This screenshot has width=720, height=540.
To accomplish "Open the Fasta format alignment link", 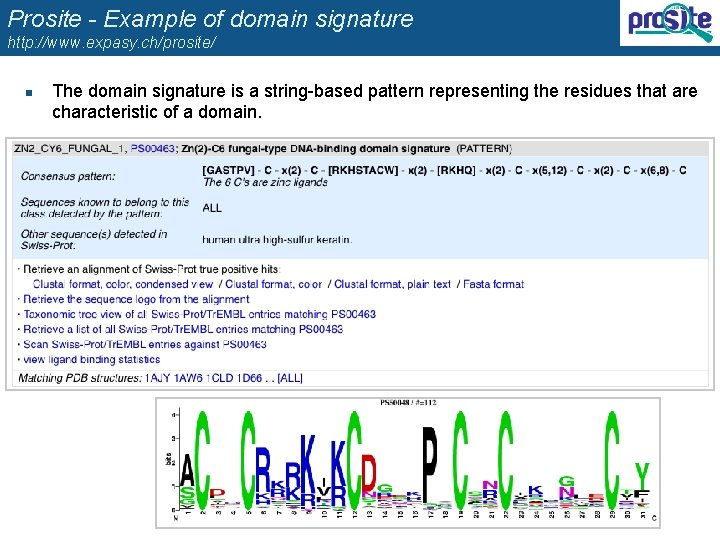I will tap(493, 284).
